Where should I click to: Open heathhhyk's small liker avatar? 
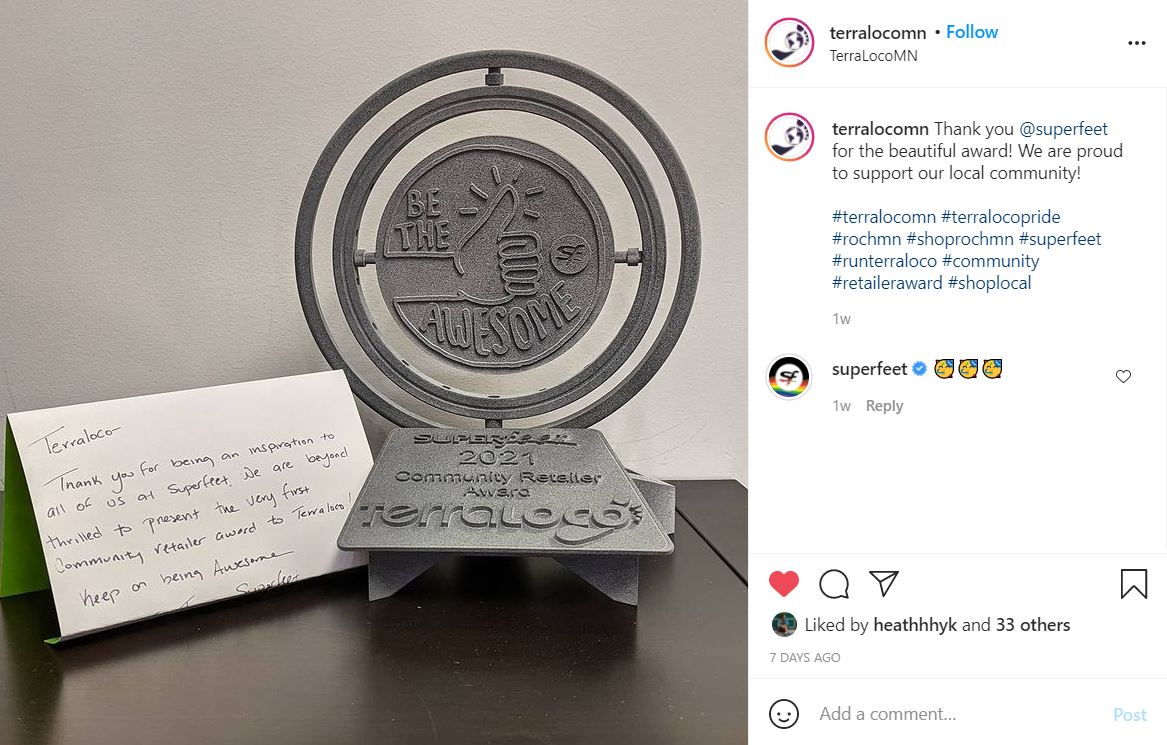coord(784,624)
